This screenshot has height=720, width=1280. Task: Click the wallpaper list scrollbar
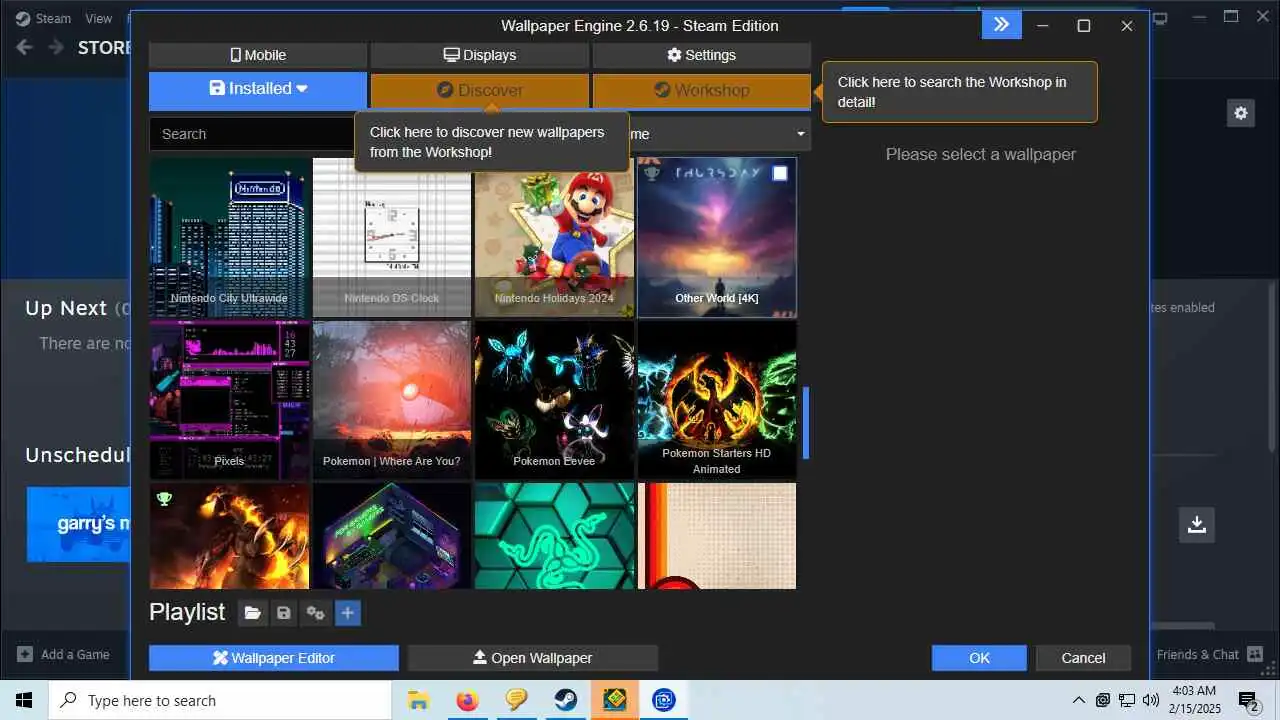[806, 423]
